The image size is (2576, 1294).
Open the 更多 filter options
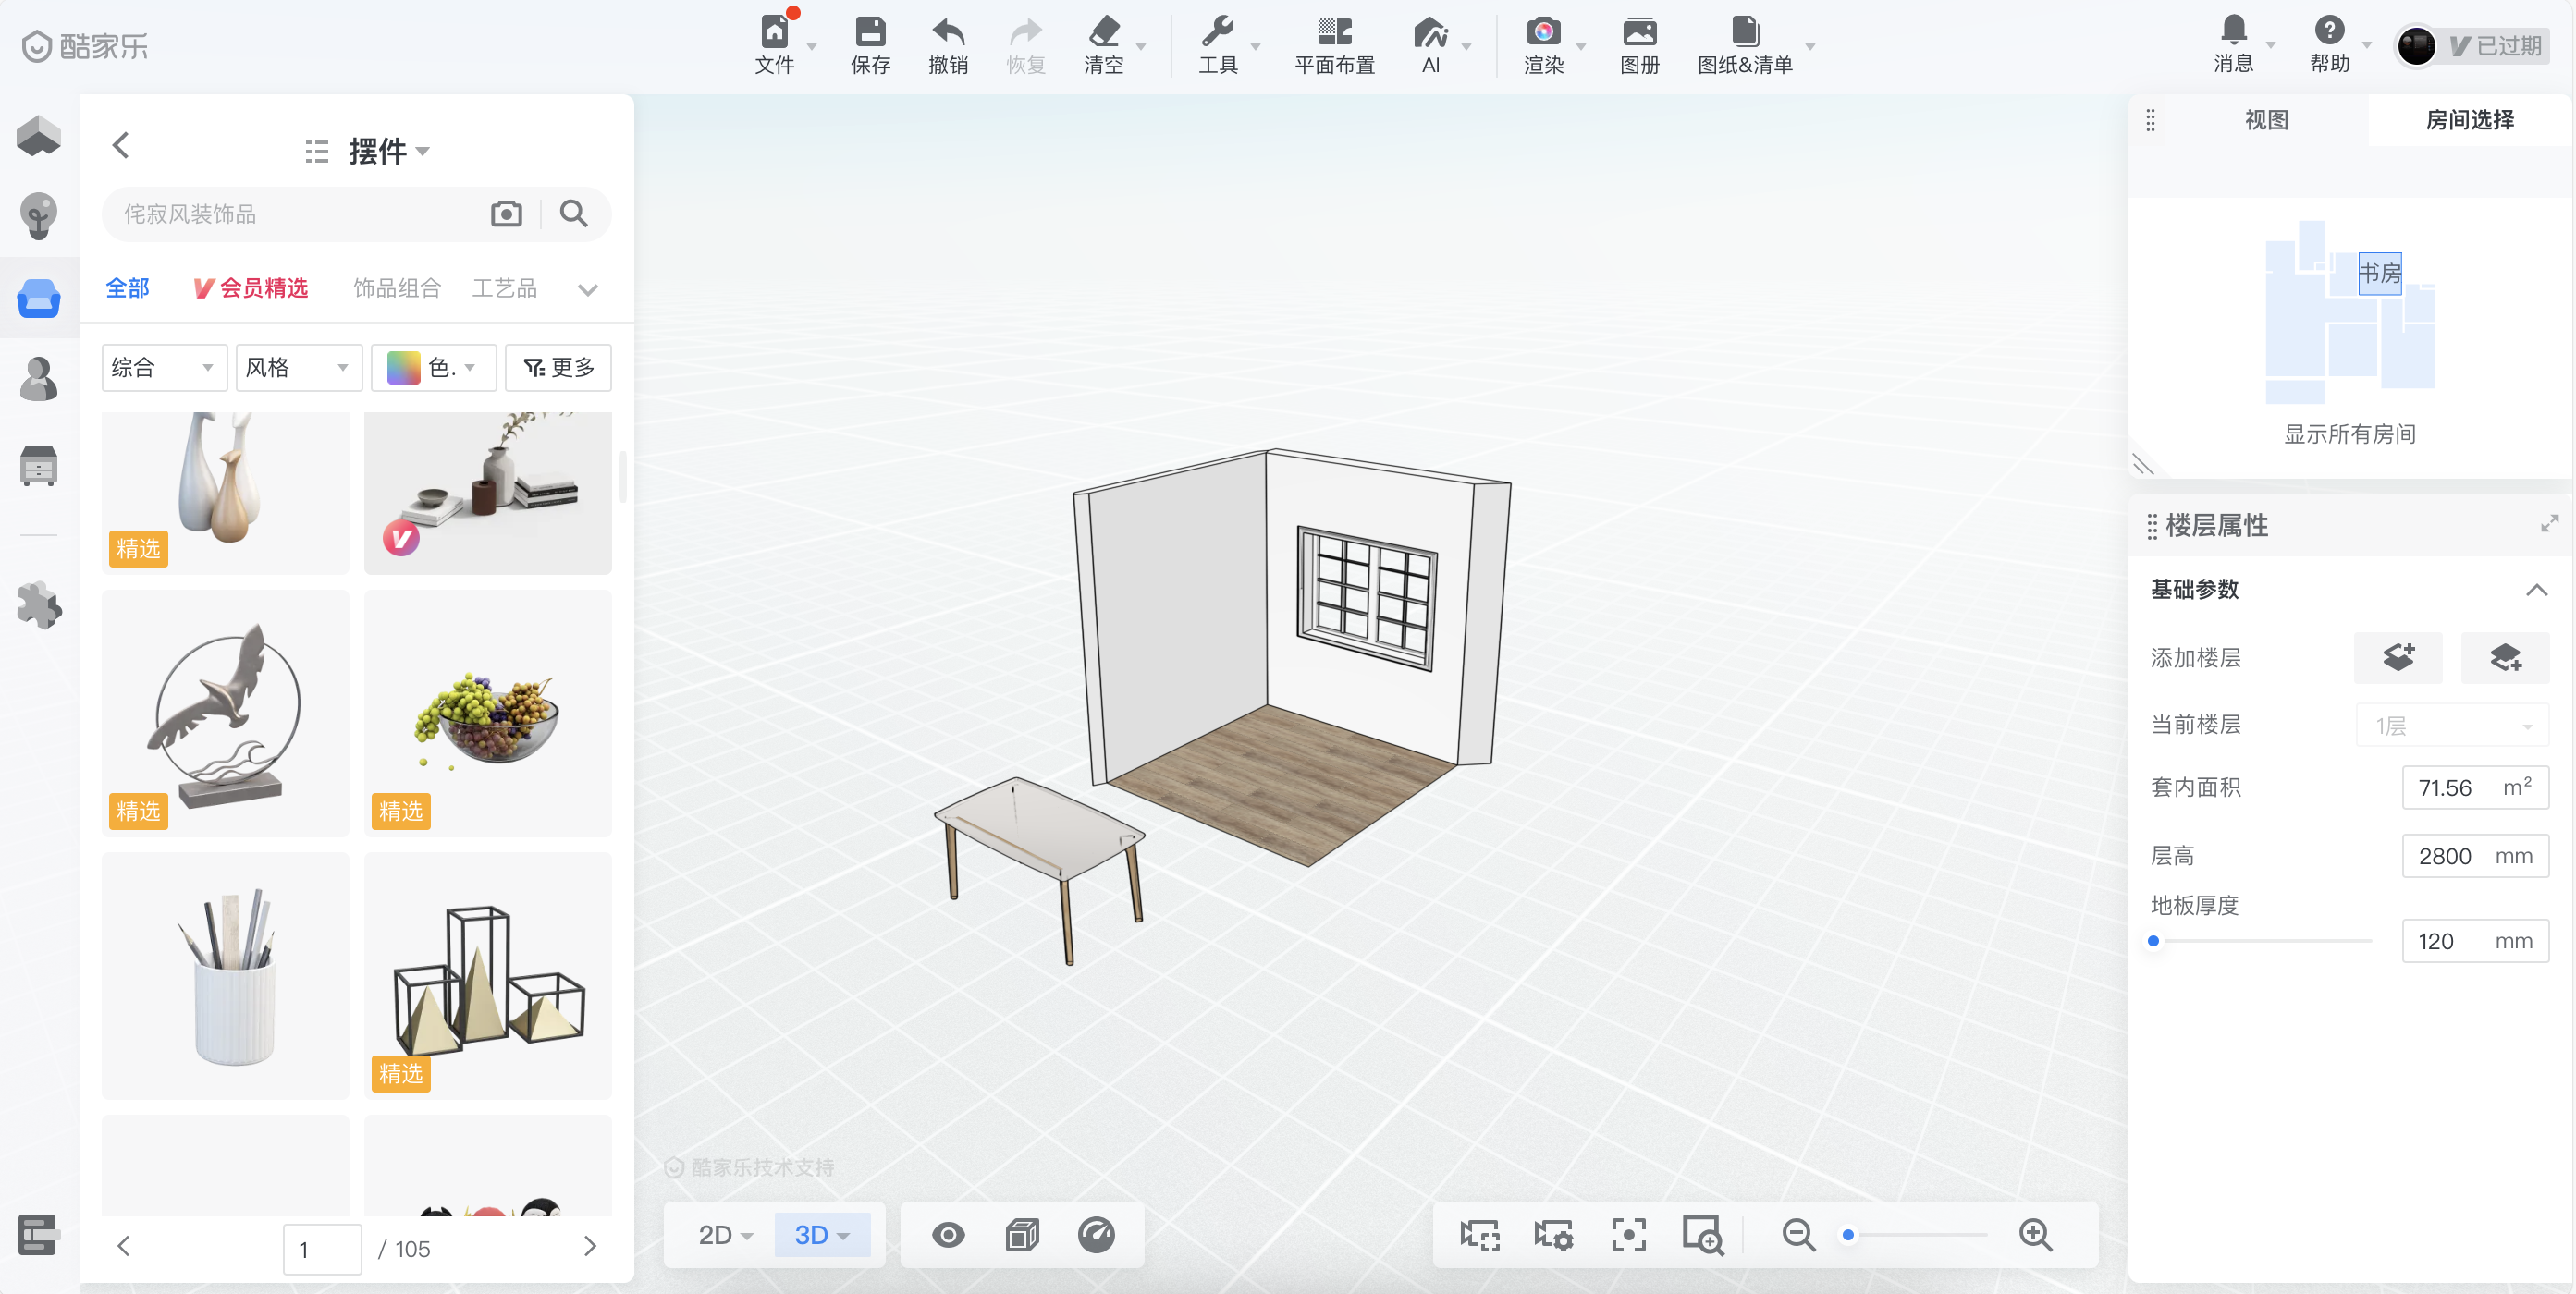(x=558, y=367)
